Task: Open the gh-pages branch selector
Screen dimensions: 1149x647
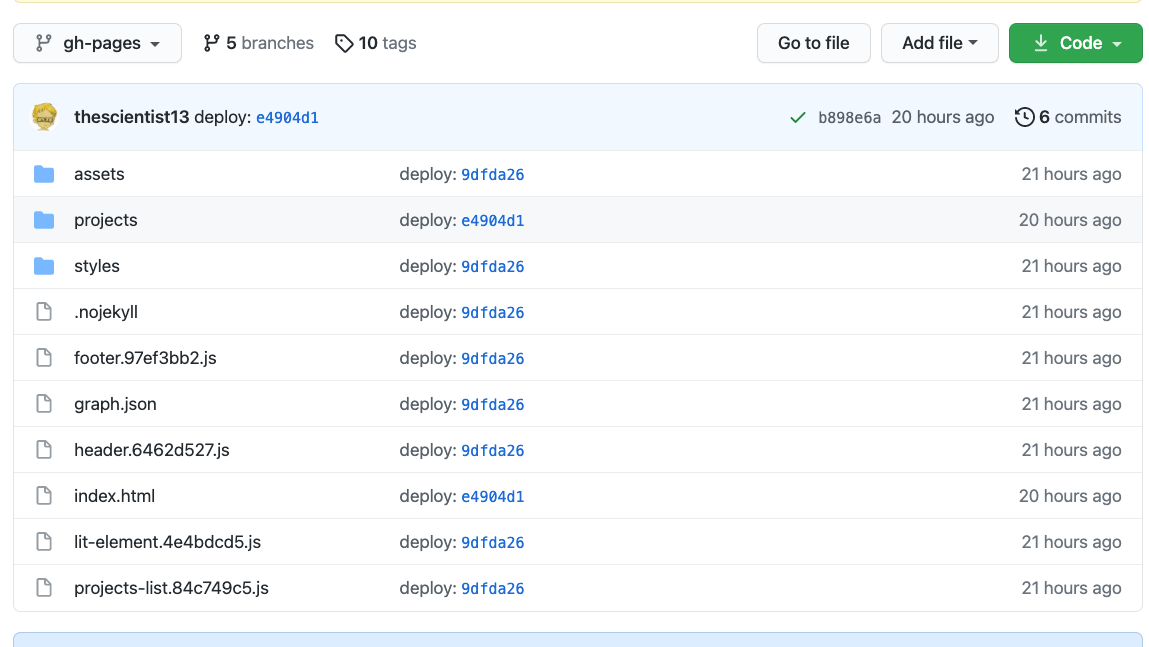Action: click(97, 43)
